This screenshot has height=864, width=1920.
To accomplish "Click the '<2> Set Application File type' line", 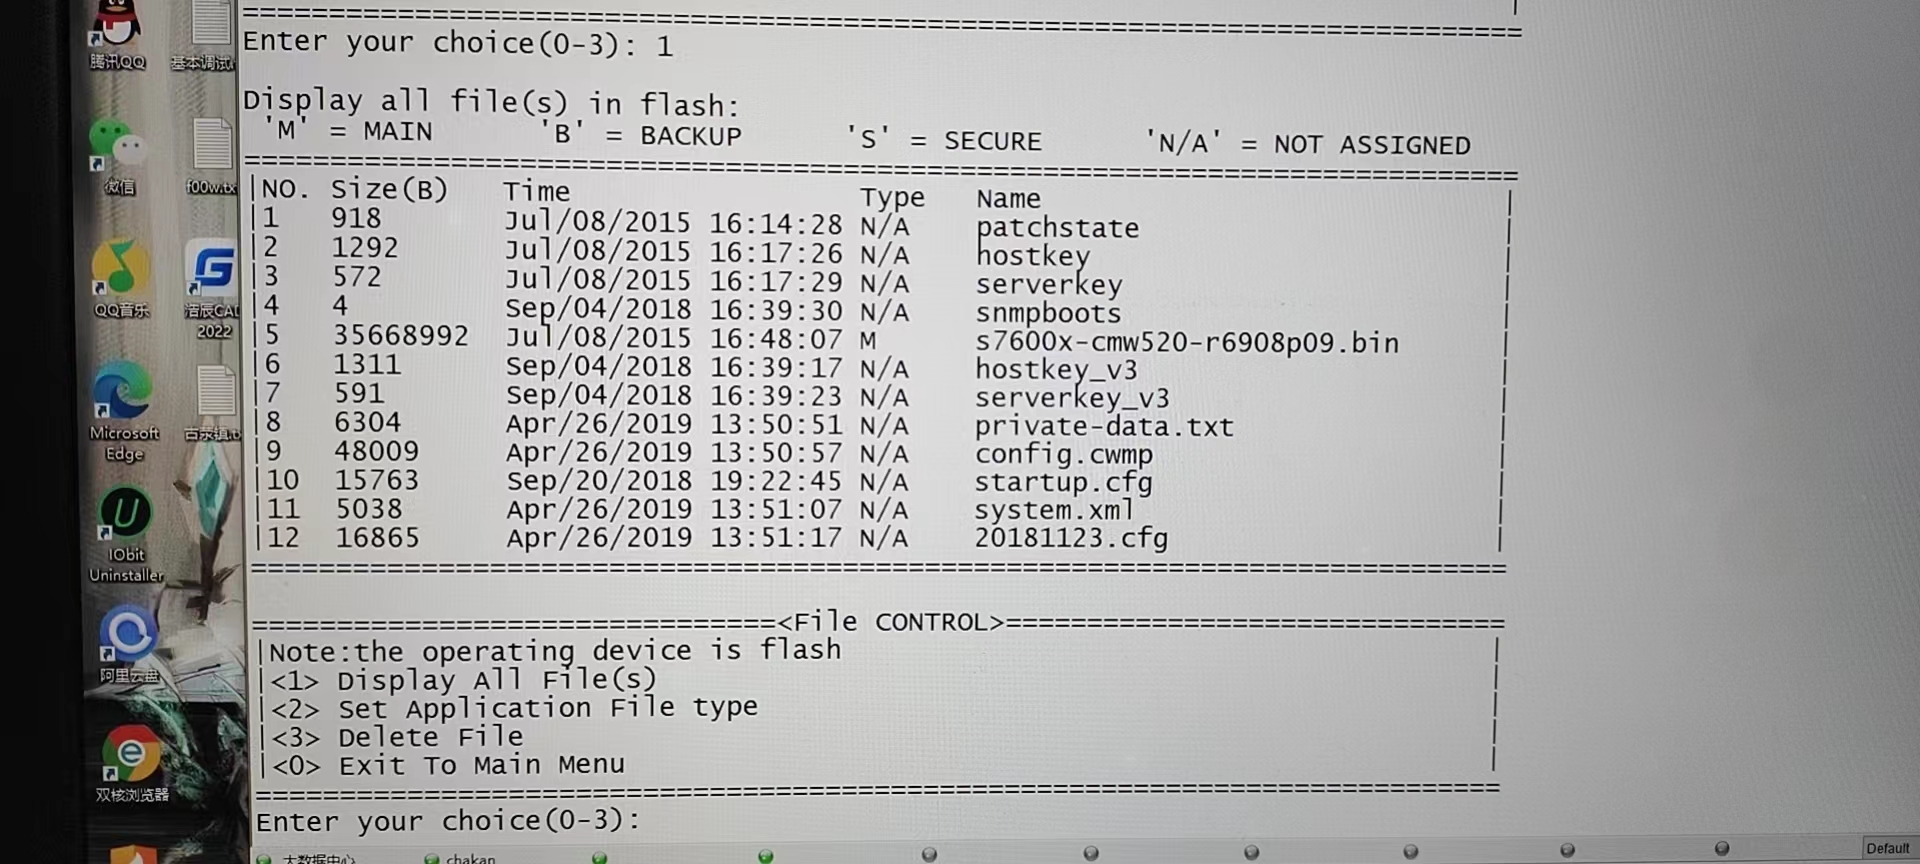I will pos(514,709).
